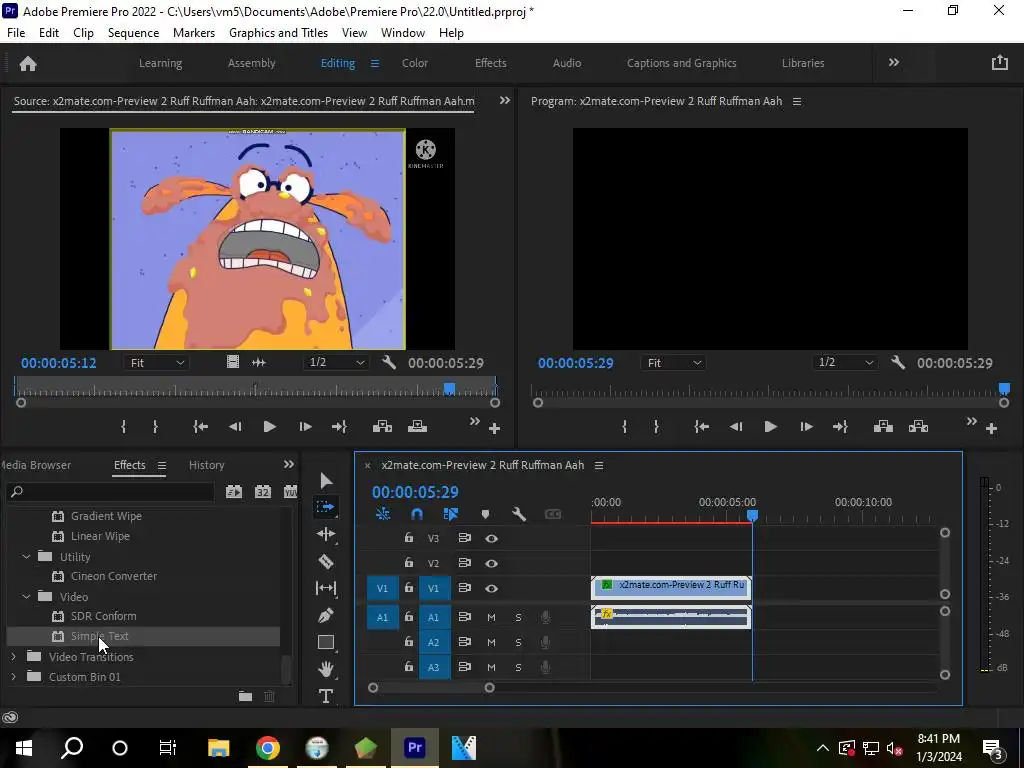
Task: Click the timeline zoom scroll bar
Action: [x=431, y=688]
